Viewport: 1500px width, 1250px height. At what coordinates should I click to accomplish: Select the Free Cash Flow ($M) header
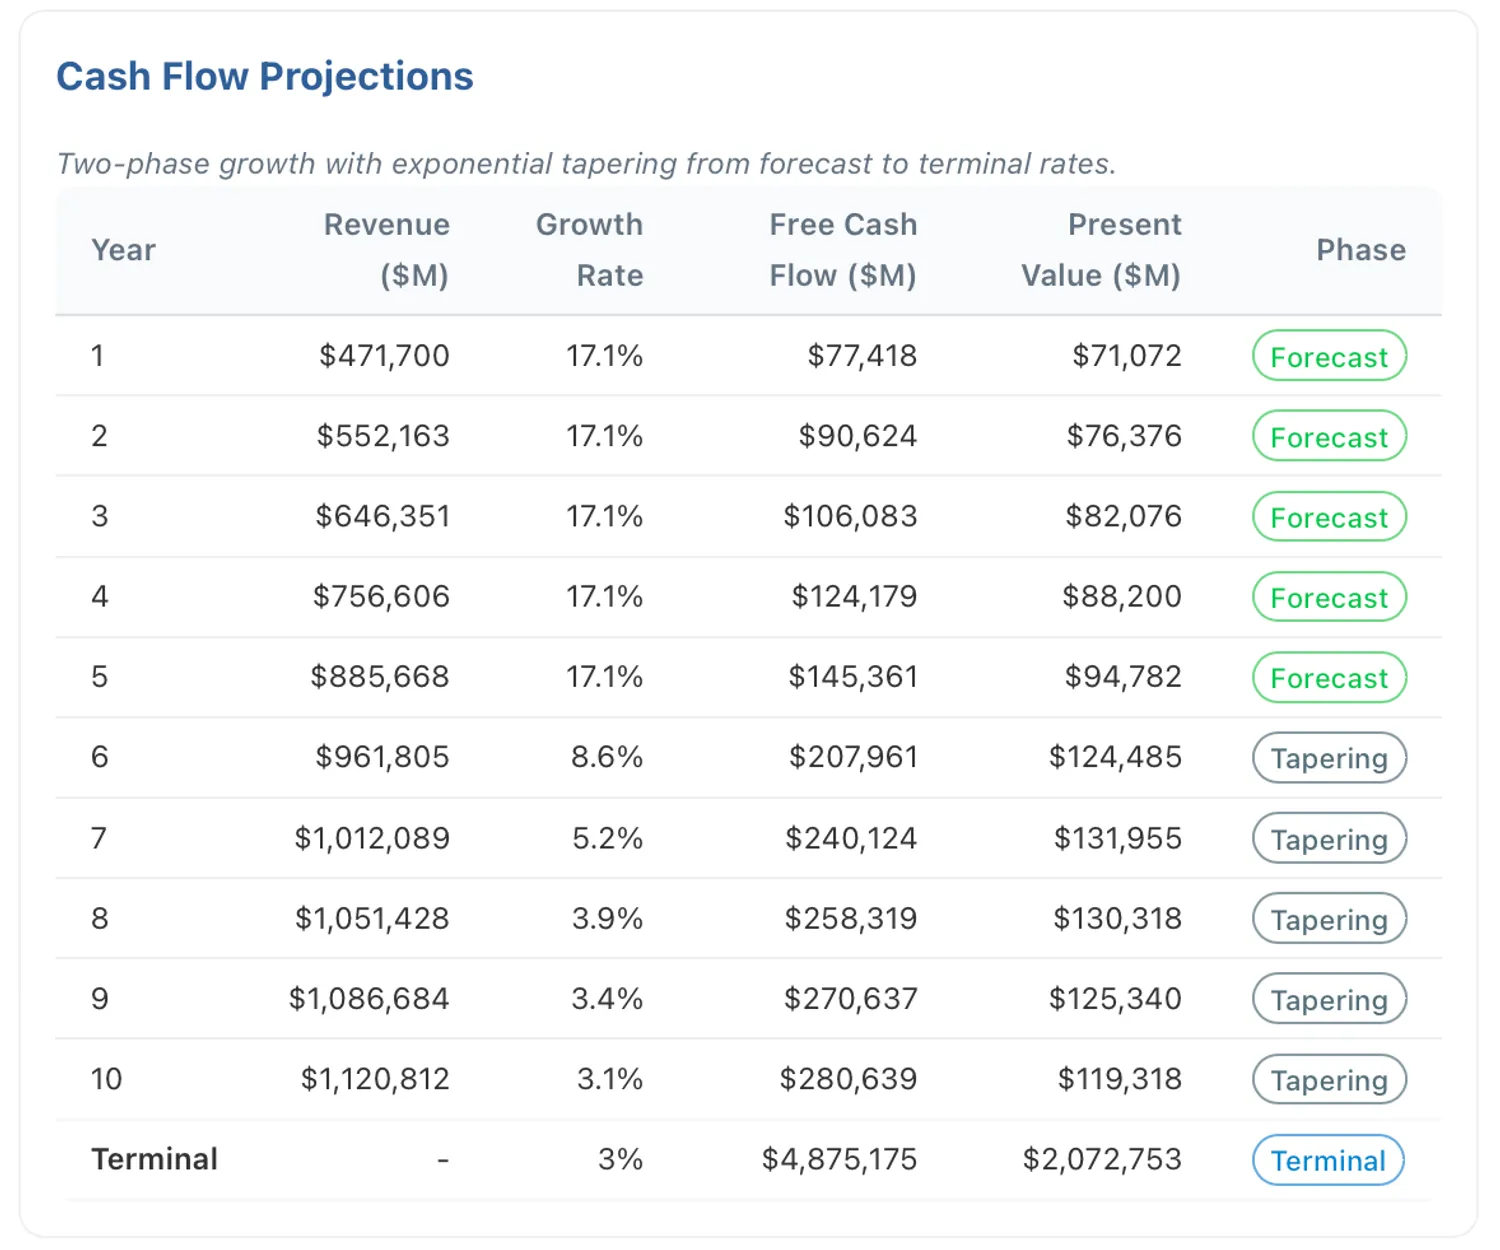[x=843, y=250]
